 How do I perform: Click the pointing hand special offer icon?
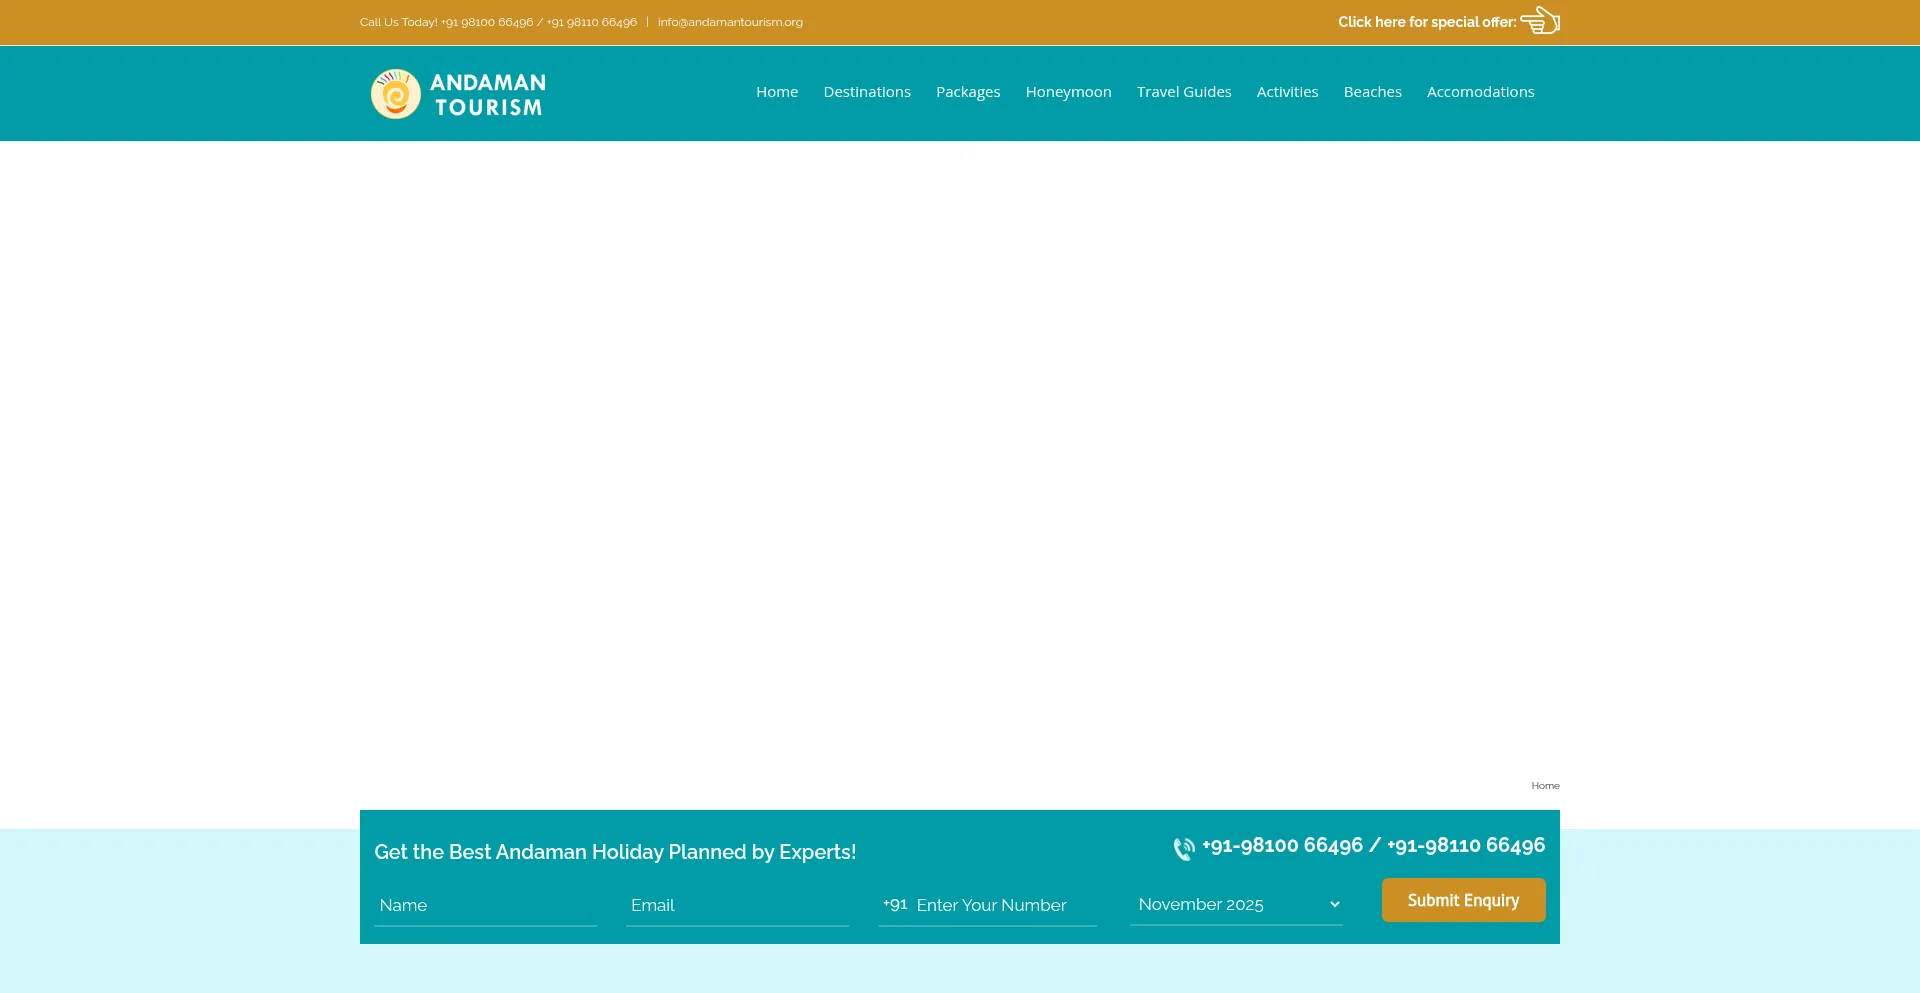coord(1540,21)
